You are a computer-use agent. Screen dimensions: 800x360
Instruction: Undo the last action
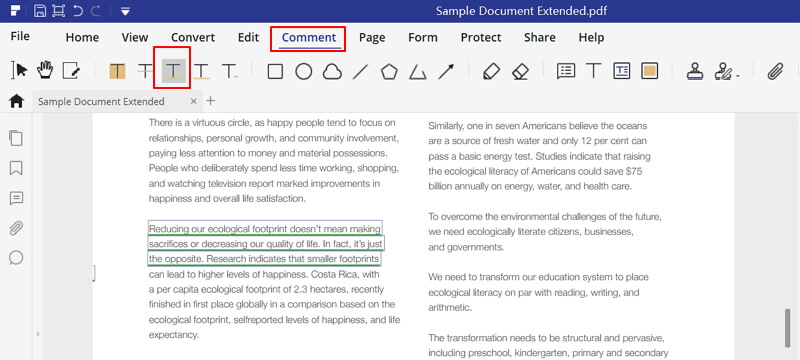tap(78, 11)
